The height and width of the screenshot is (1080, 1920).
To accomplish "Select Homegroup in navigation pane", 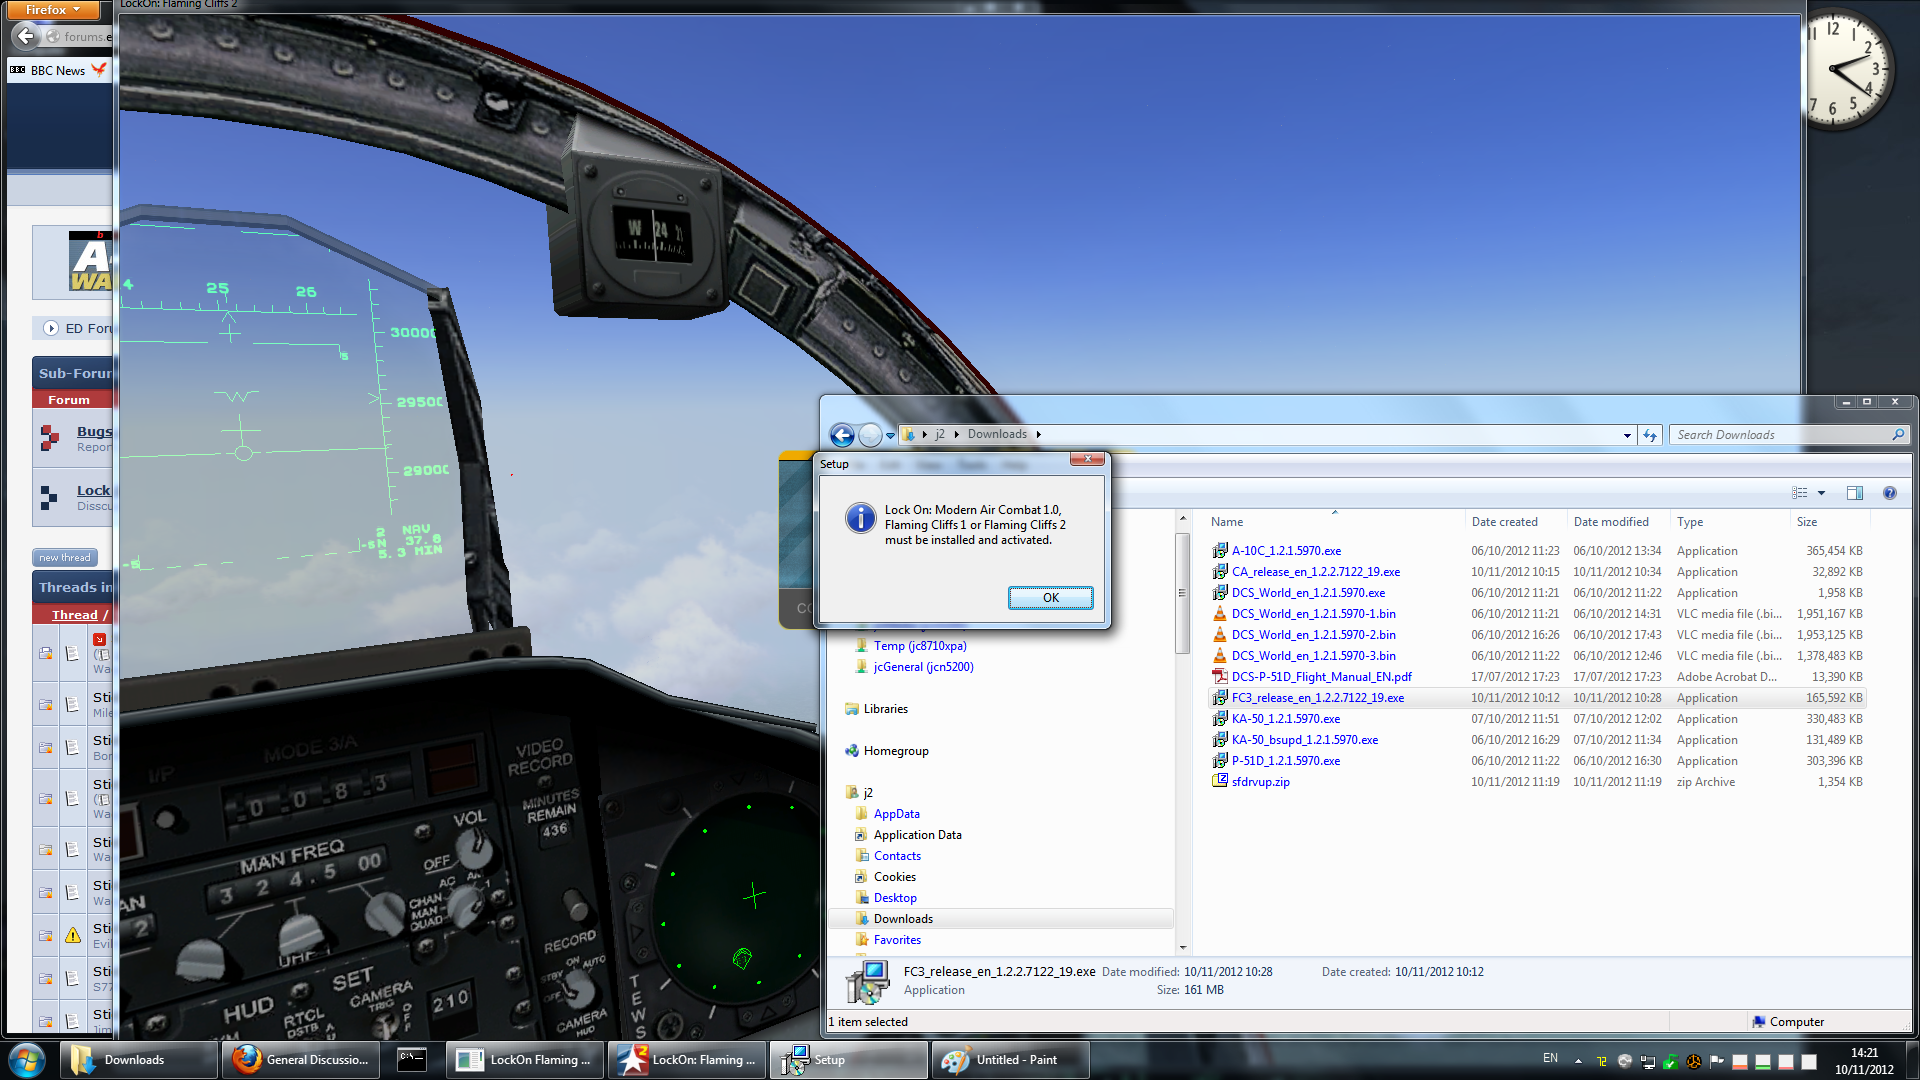I will (895, 751).
